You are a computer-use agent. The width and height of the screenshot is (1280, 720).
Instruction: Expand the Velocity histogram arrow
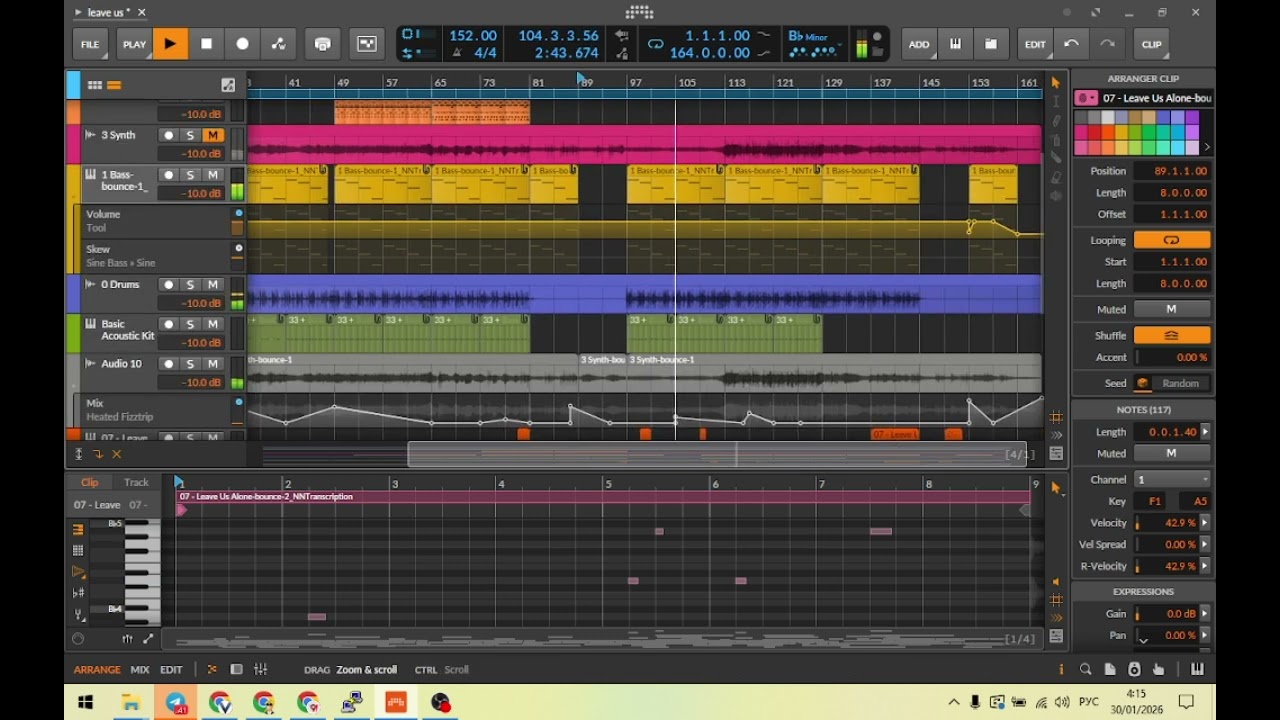point(1205,523)
